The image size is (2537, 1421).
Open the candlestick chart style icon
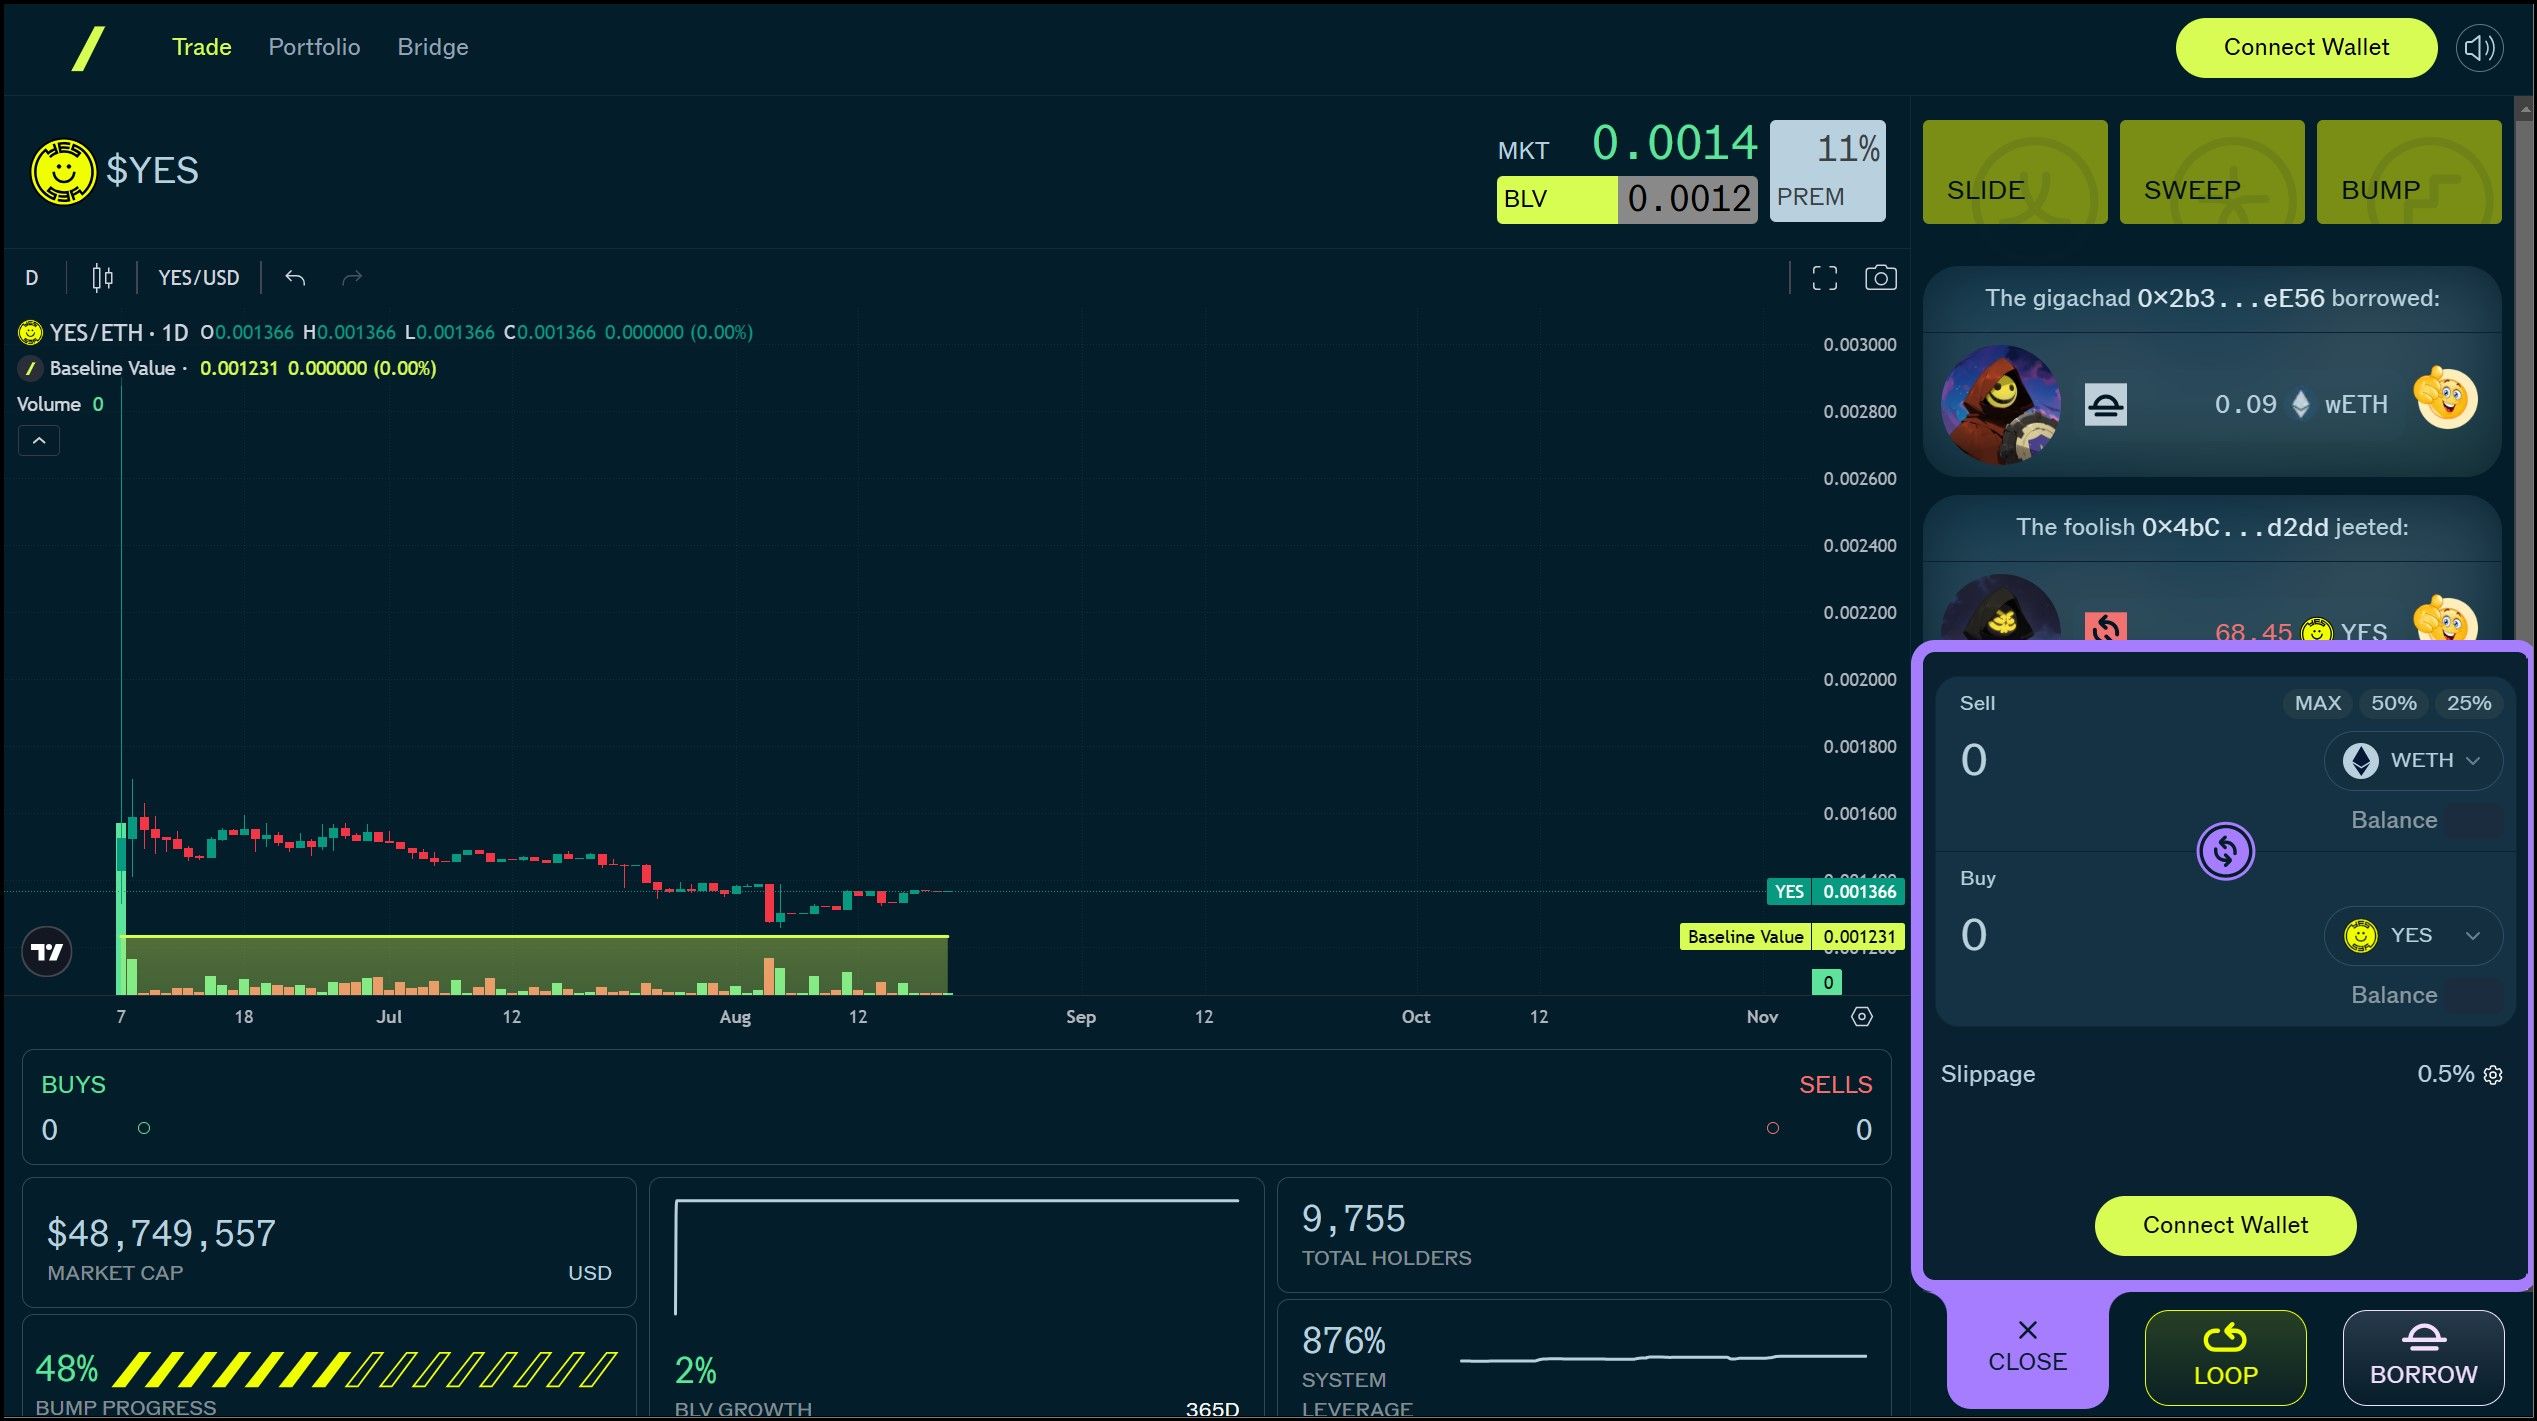click(102, 278)
